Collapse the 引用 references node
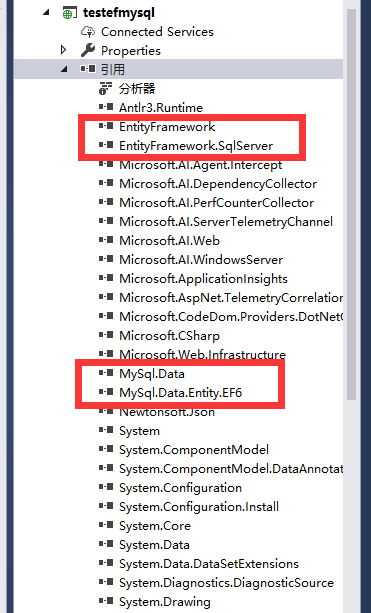The height and width of the screenshot is (613, 371). [x=64, y=70]
